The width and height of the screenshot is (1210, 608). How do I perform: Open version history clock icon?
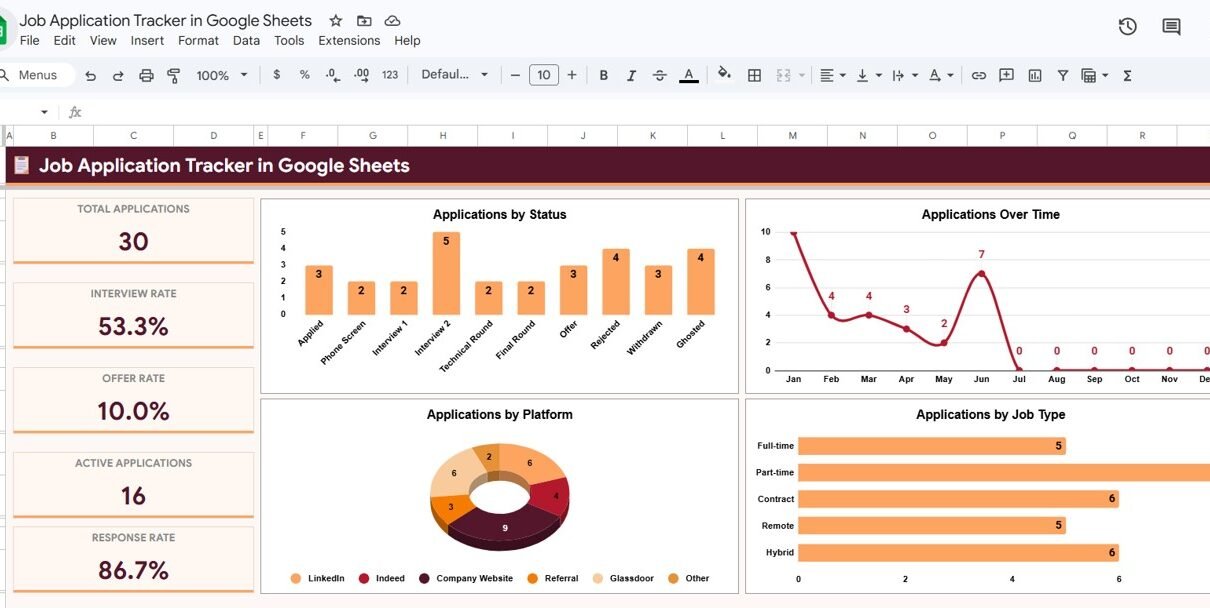pyautogui.click(x=1127, y=27)
